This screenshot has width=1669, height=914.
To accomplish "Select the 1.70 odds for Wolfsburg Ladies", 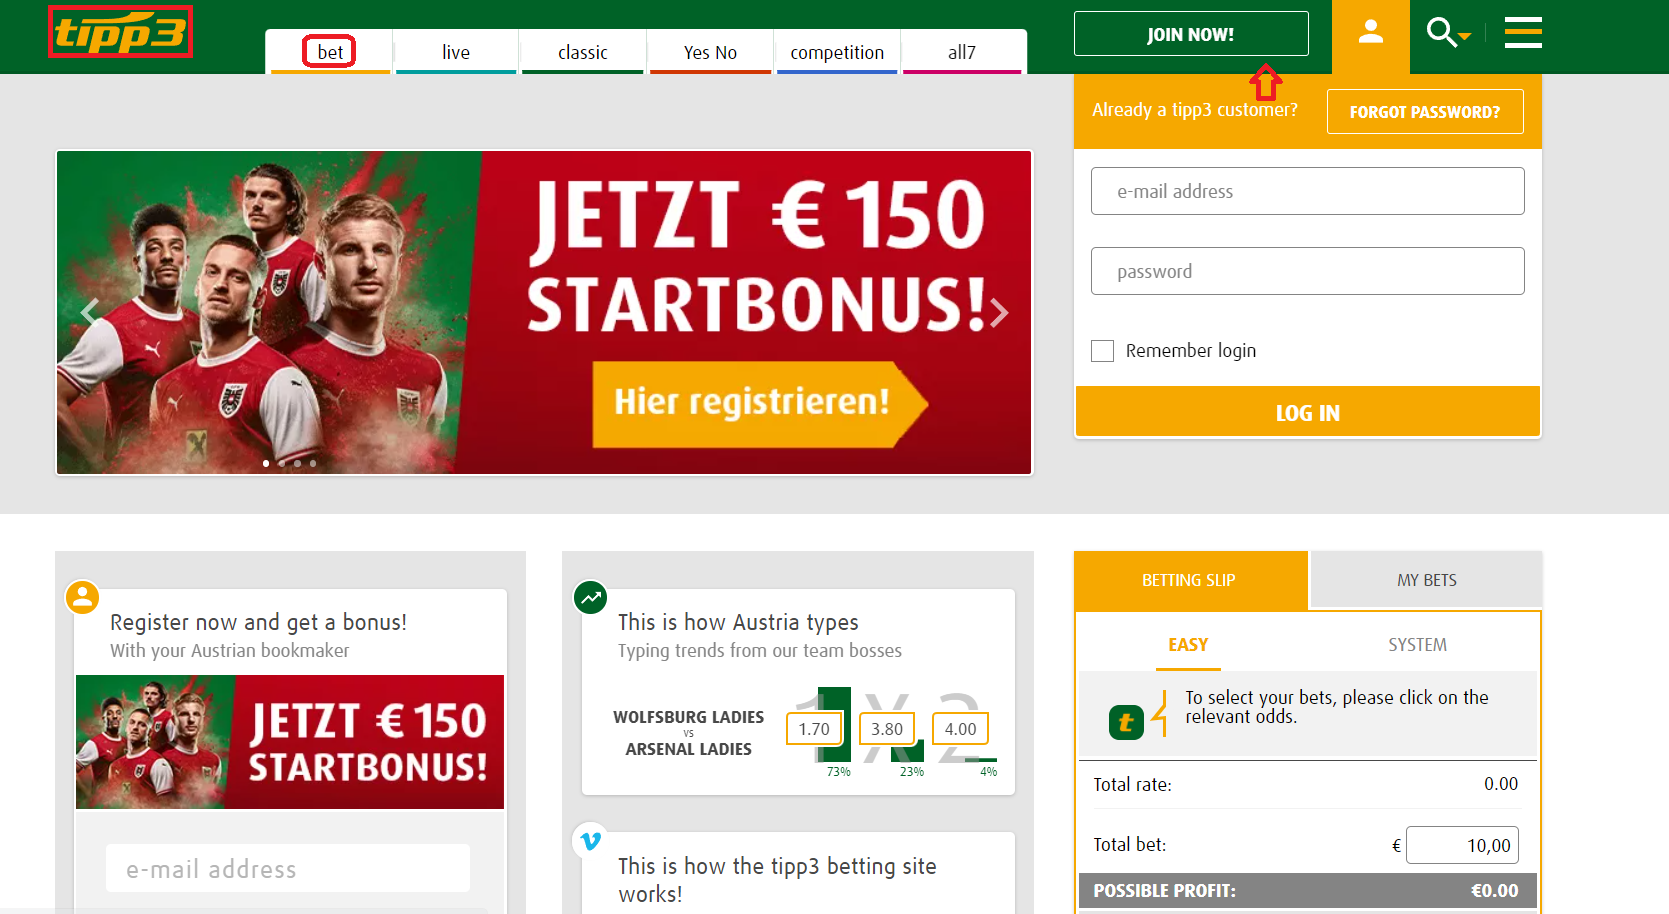I will [814, 729].
